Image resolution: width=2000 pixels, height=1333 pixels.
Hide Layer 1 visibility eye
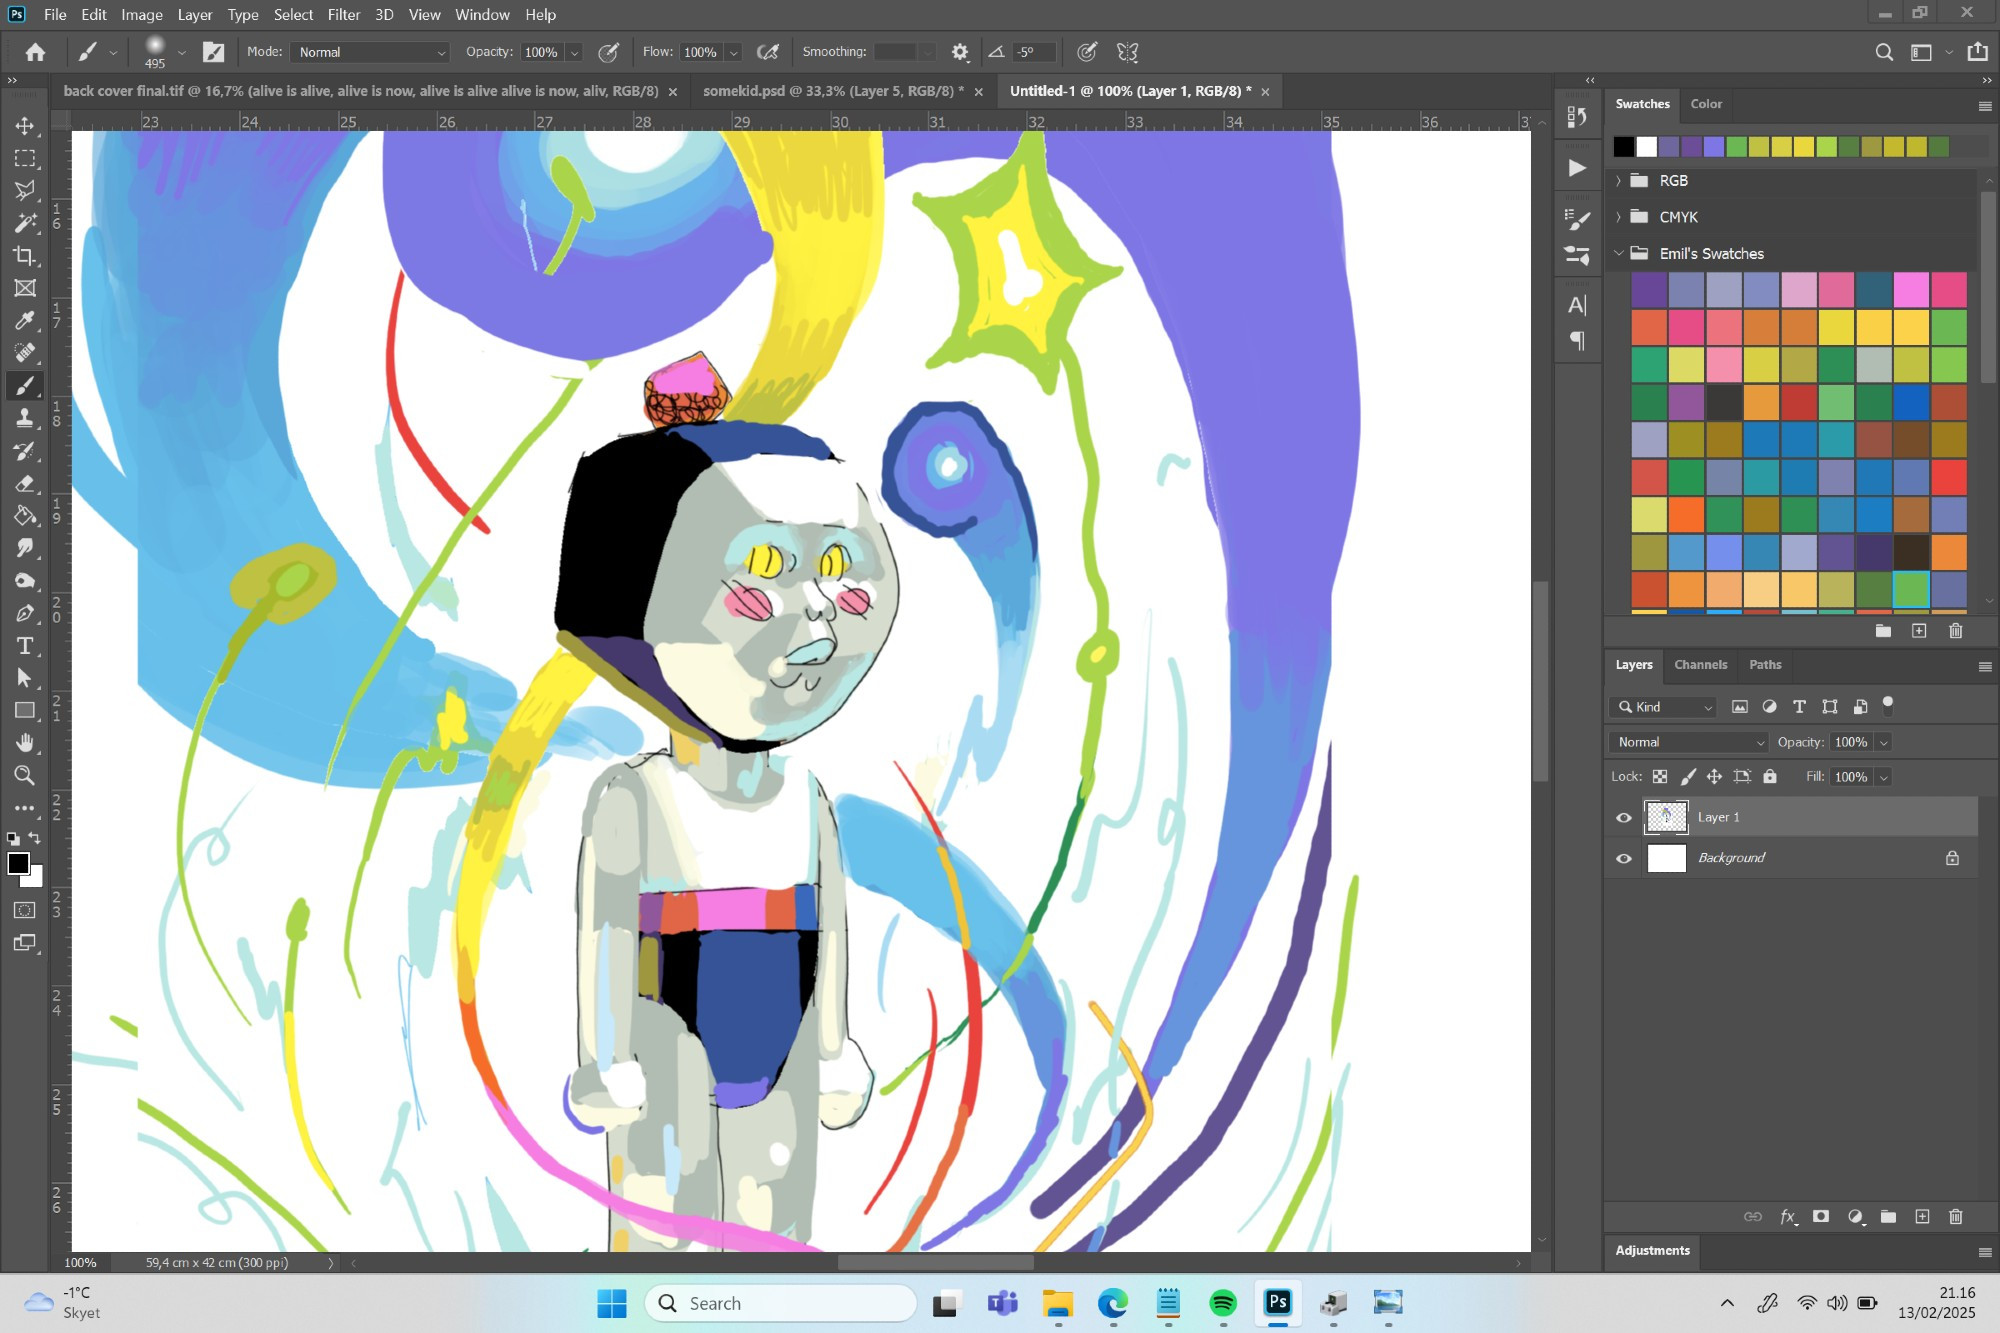point(1624,818)
